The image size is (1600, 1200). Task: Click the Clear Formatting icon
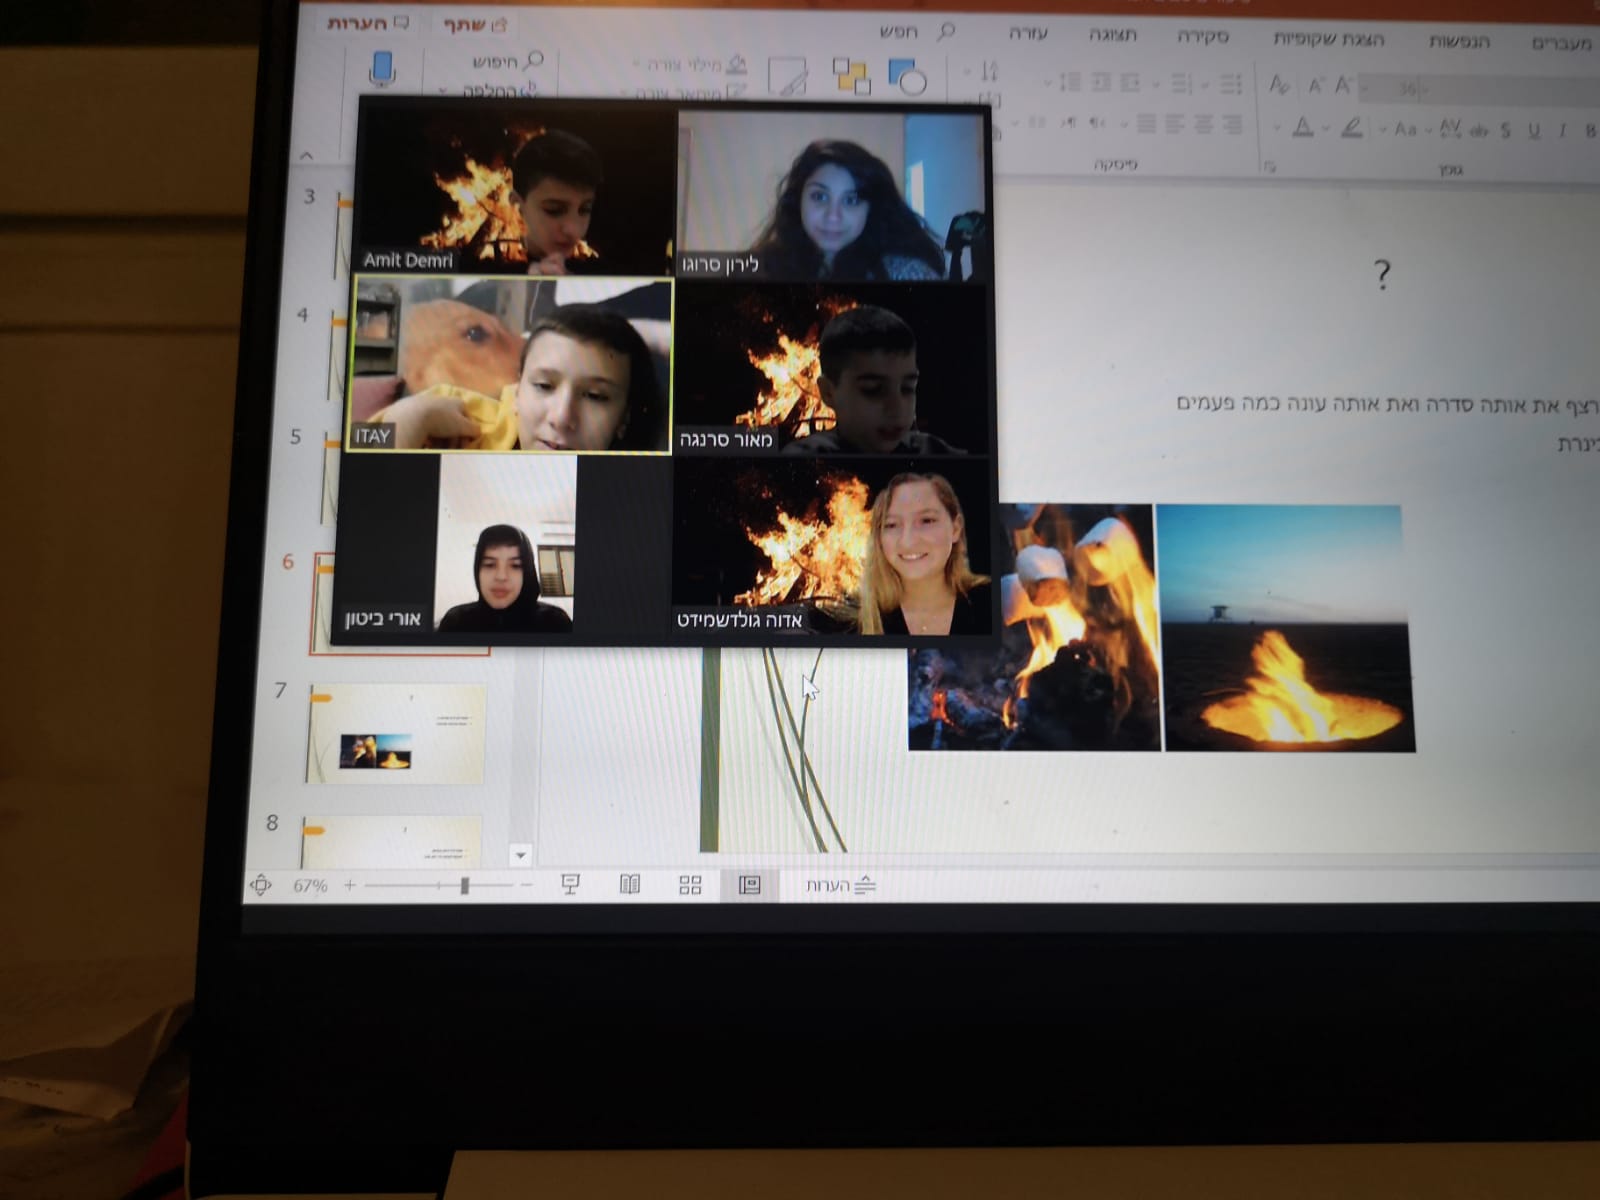(x=1279, y=84)
